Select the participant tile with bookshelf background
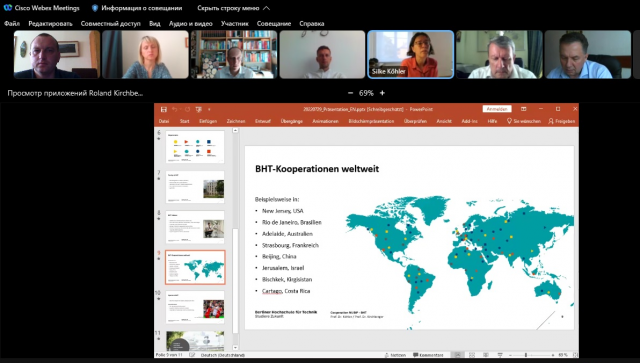This screenshot has width=640, height=363. point(234,54)
